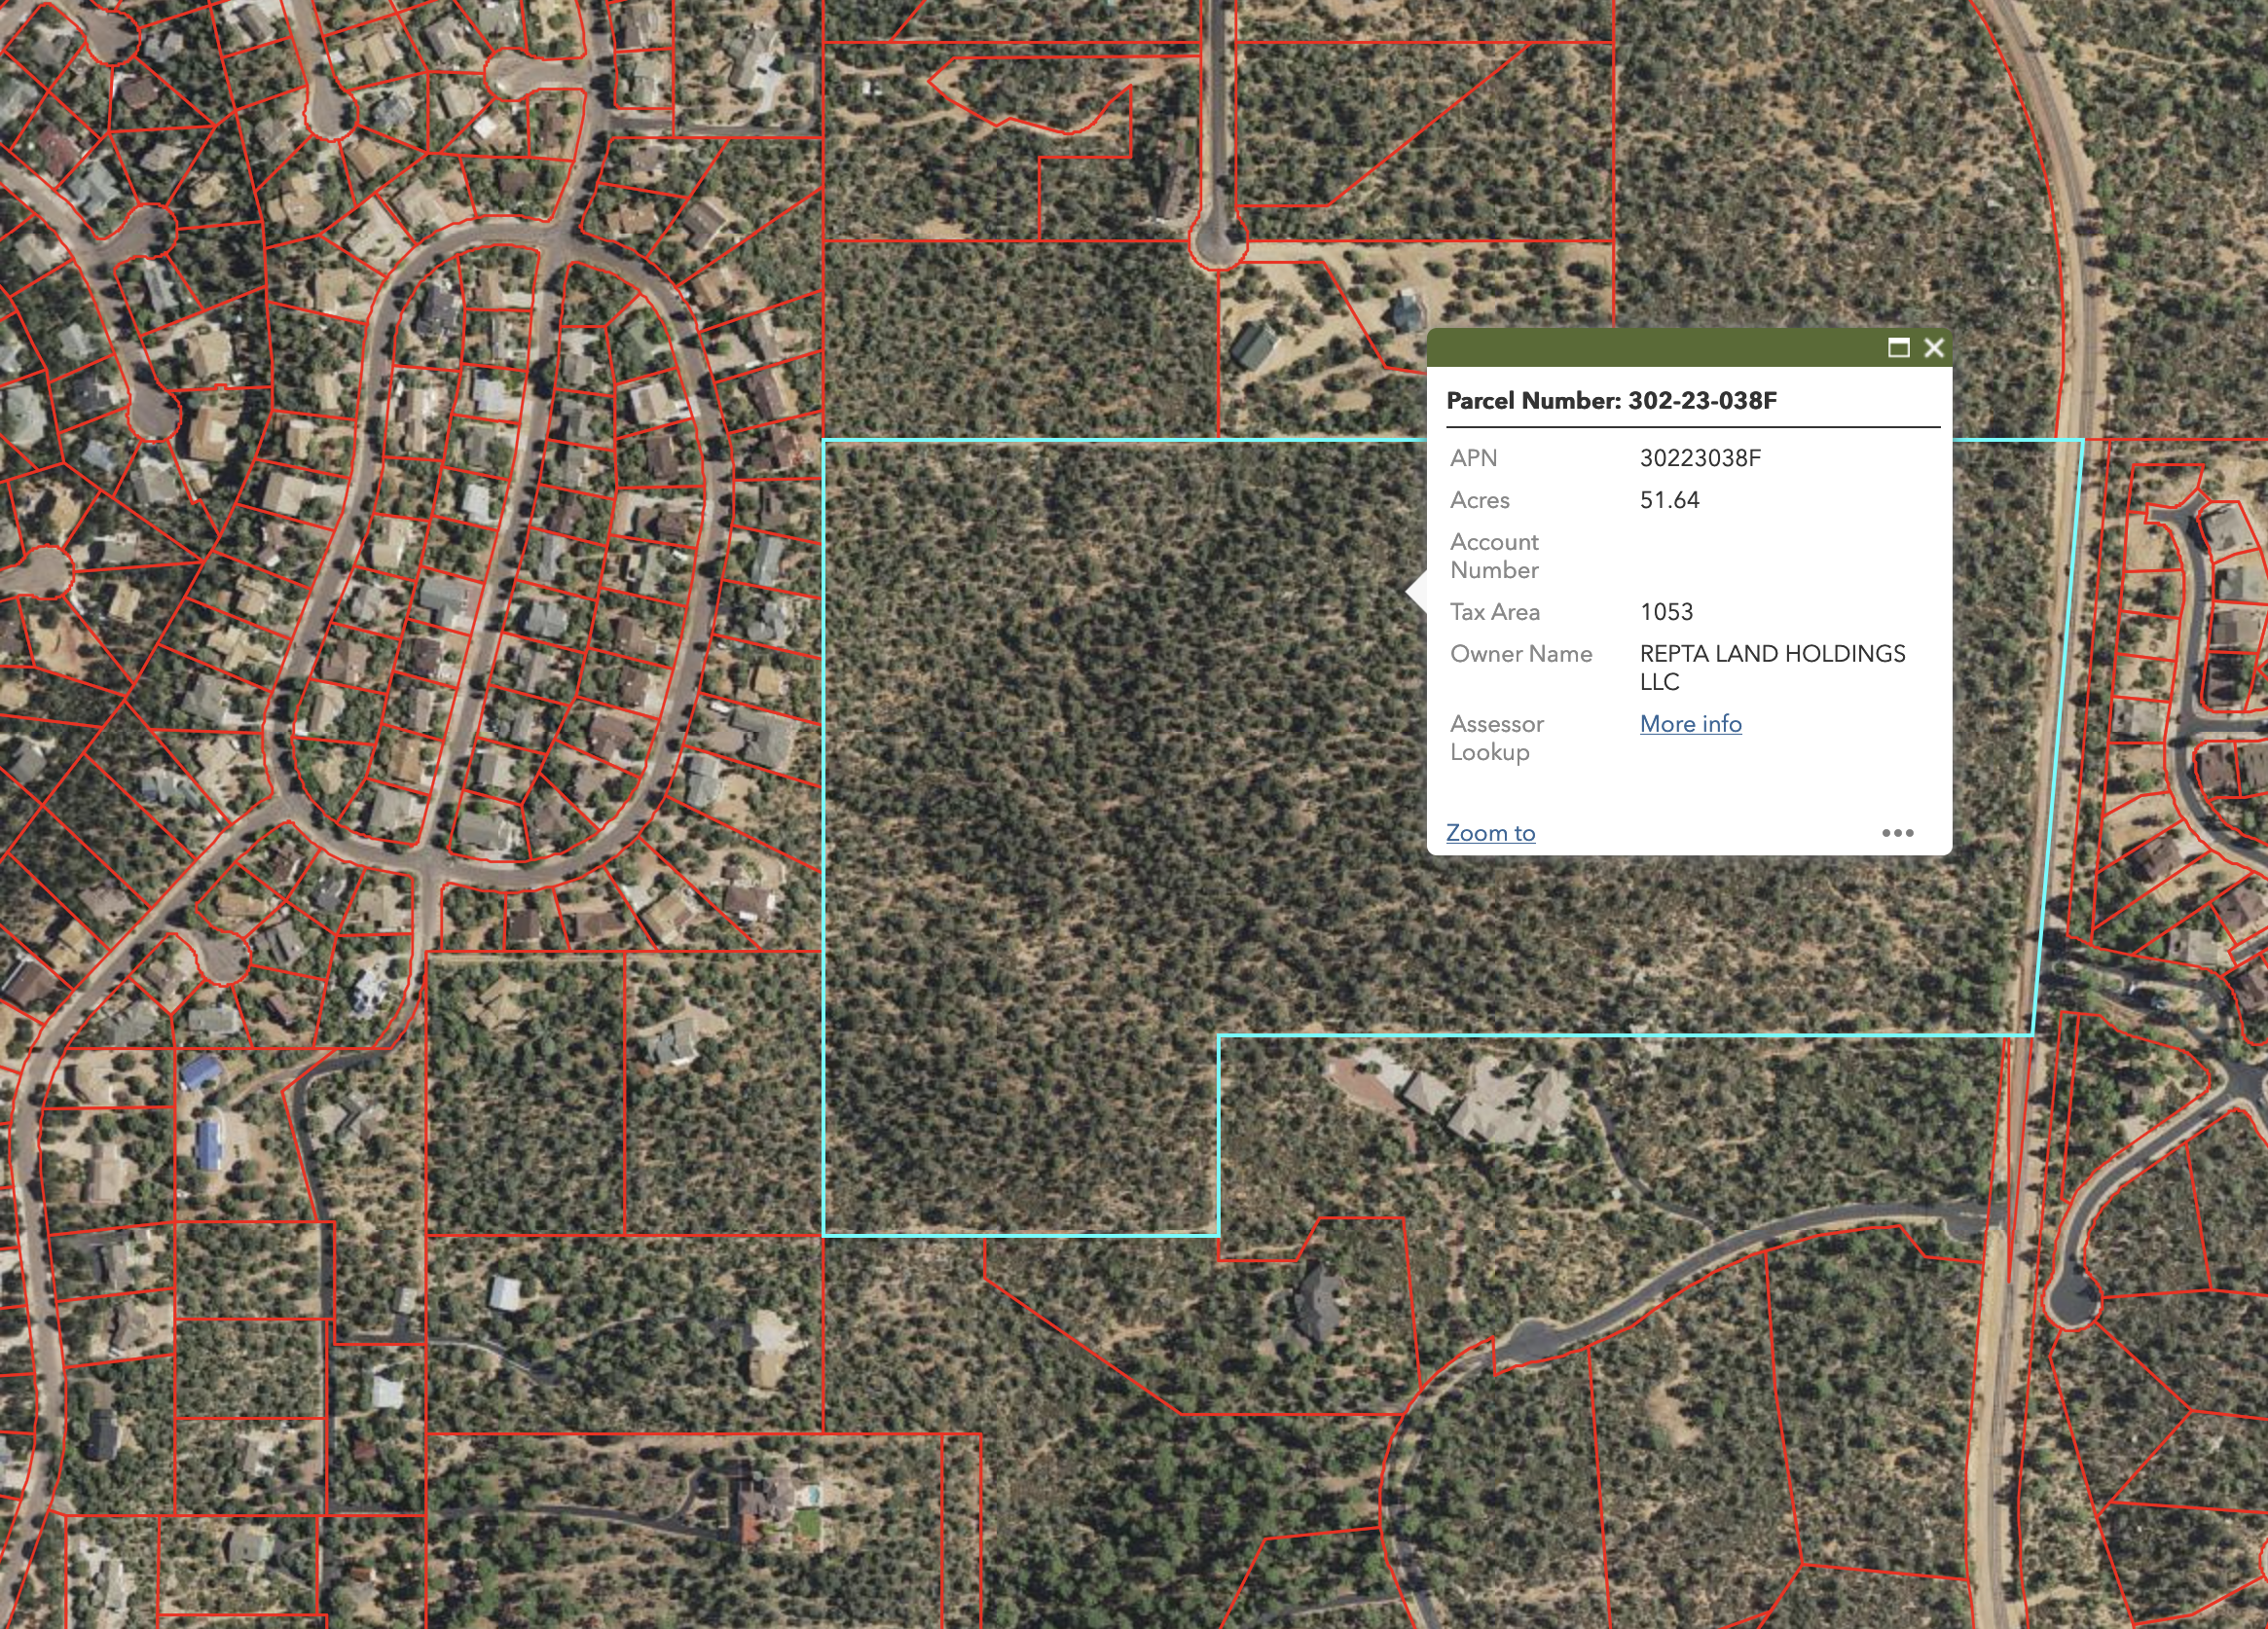This screenshot has width=2268, height=1629.
Task: Click the owner name REPTA LAND HOLDINGS LLC
Action: [1772, 667]
